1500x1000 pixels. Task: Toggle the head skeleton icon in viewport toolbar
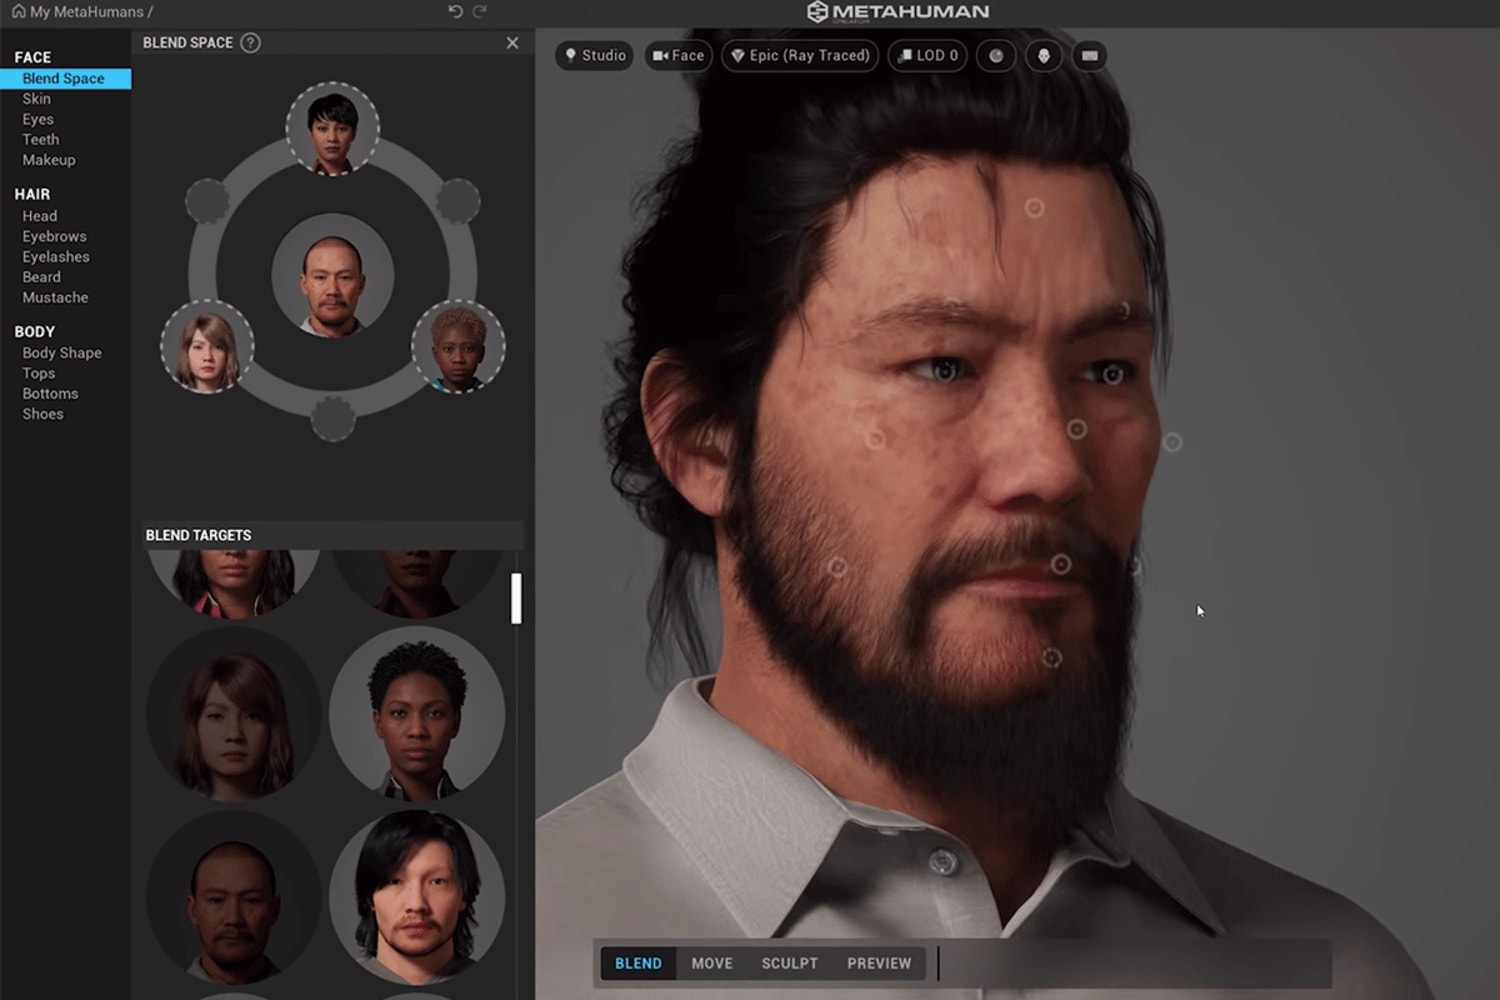1043,56
